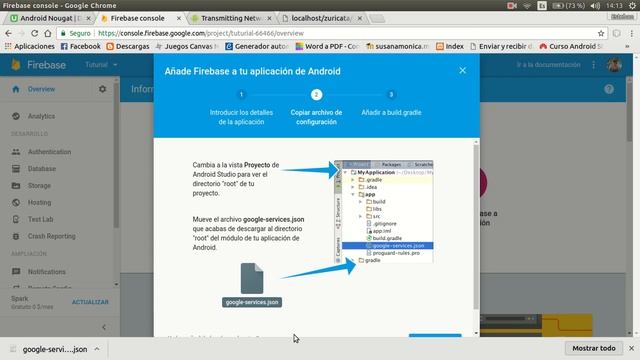Screen dimensions: 640x360
Task: Close the Transmitting Netw tab
Action: pyautogui.click(x=269, y=18)
